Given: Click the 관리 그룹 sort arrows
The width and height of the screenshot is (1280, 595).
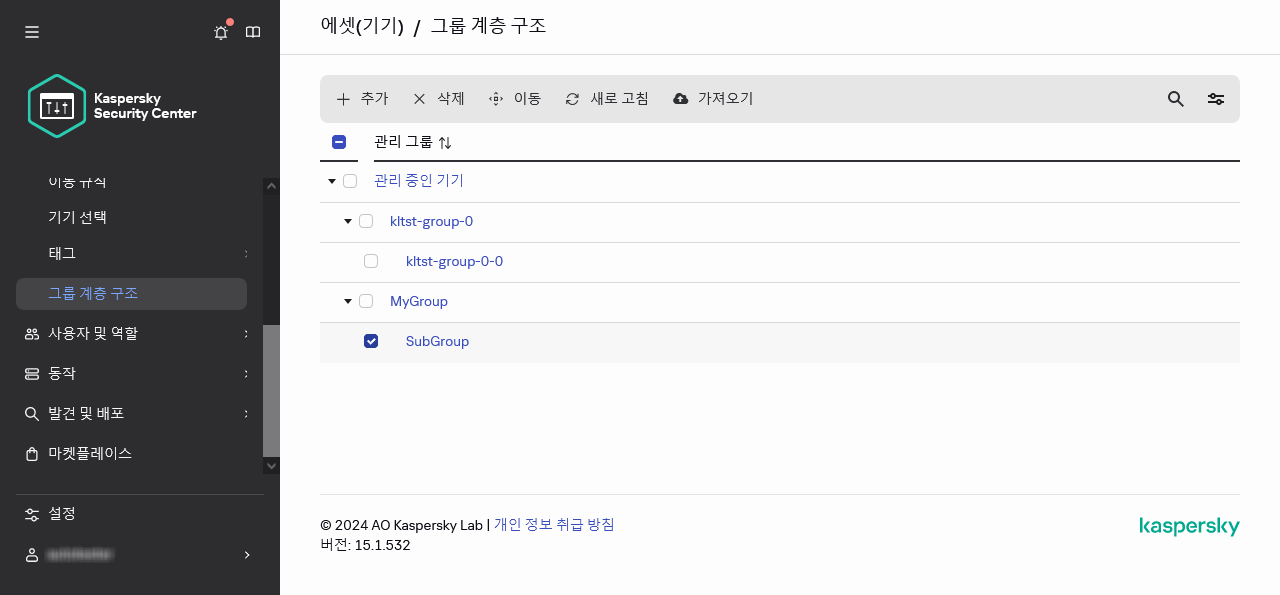Looking at the screenshot, I should [x=445, y=142].
